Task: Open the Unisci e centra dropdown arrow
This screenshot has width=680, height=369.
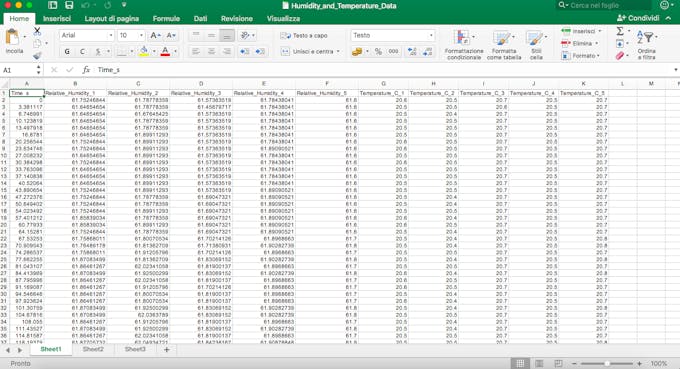Action: (338, 52)
